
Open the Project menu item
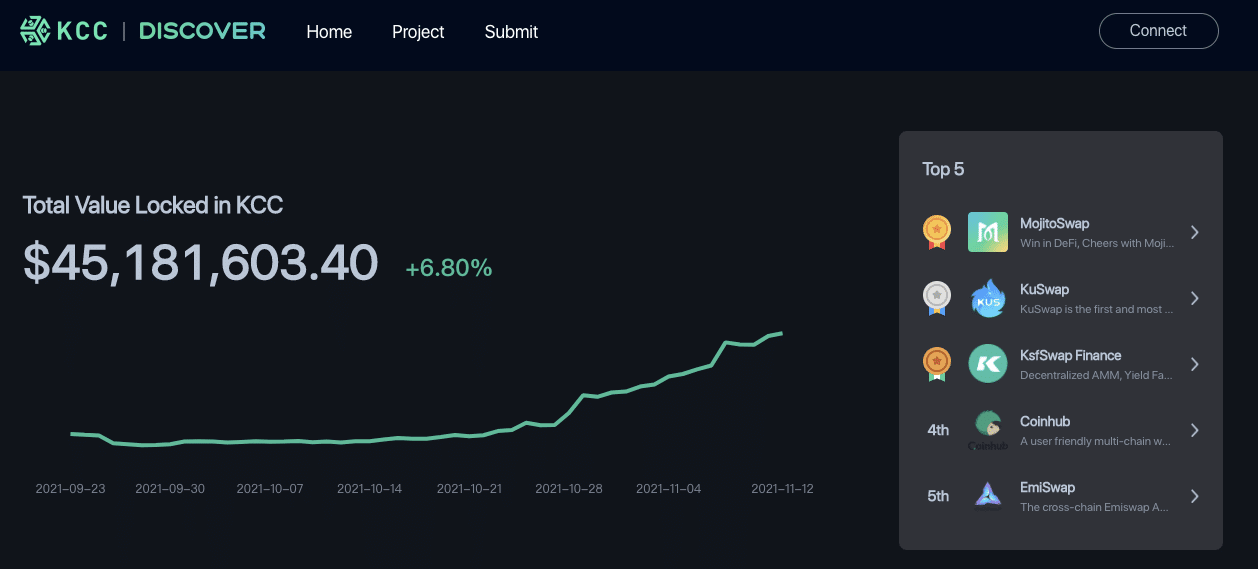(x=418, y=32)
